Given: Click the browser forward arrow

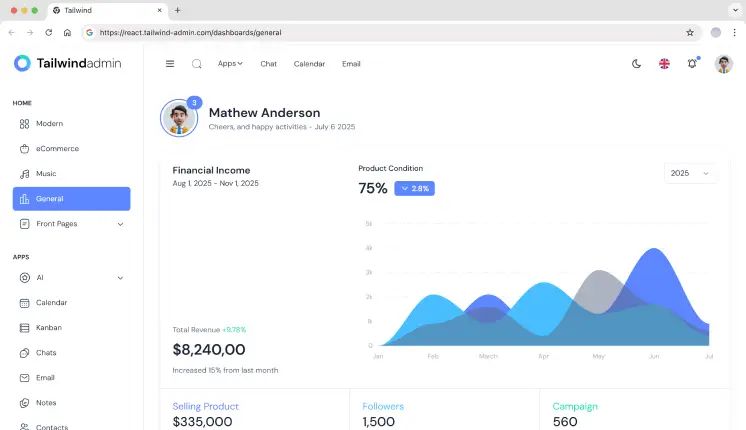Looking at the screenshot, I should (x=30, y=32).
